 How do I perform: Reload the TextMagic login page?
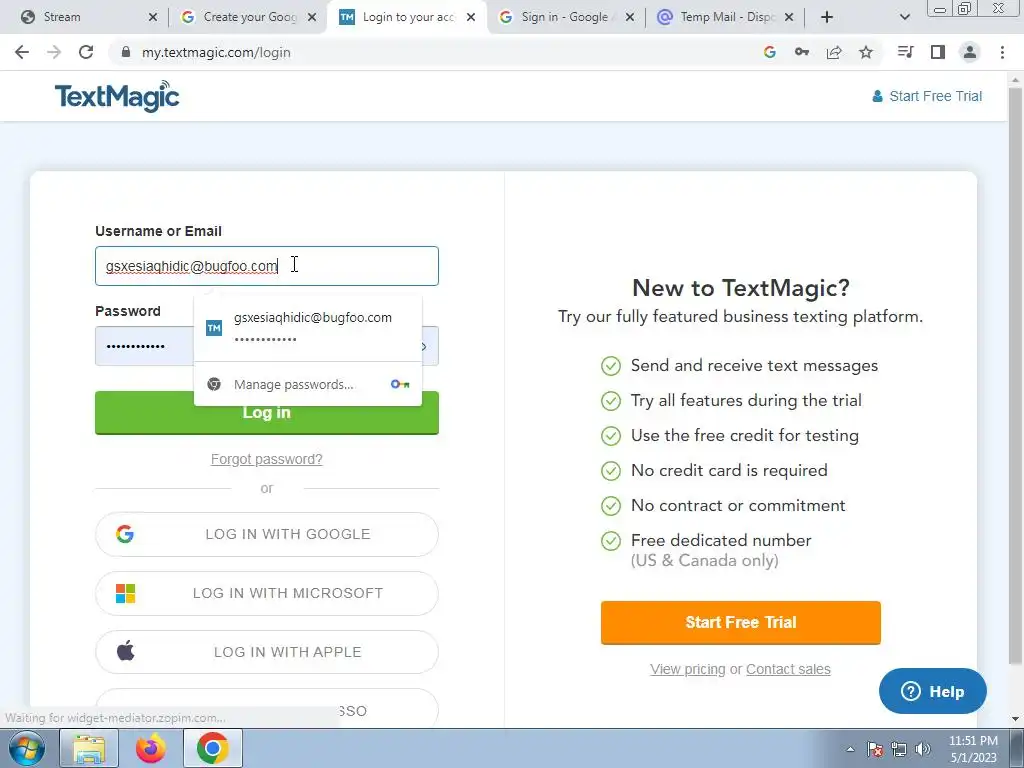coord(86,52)
